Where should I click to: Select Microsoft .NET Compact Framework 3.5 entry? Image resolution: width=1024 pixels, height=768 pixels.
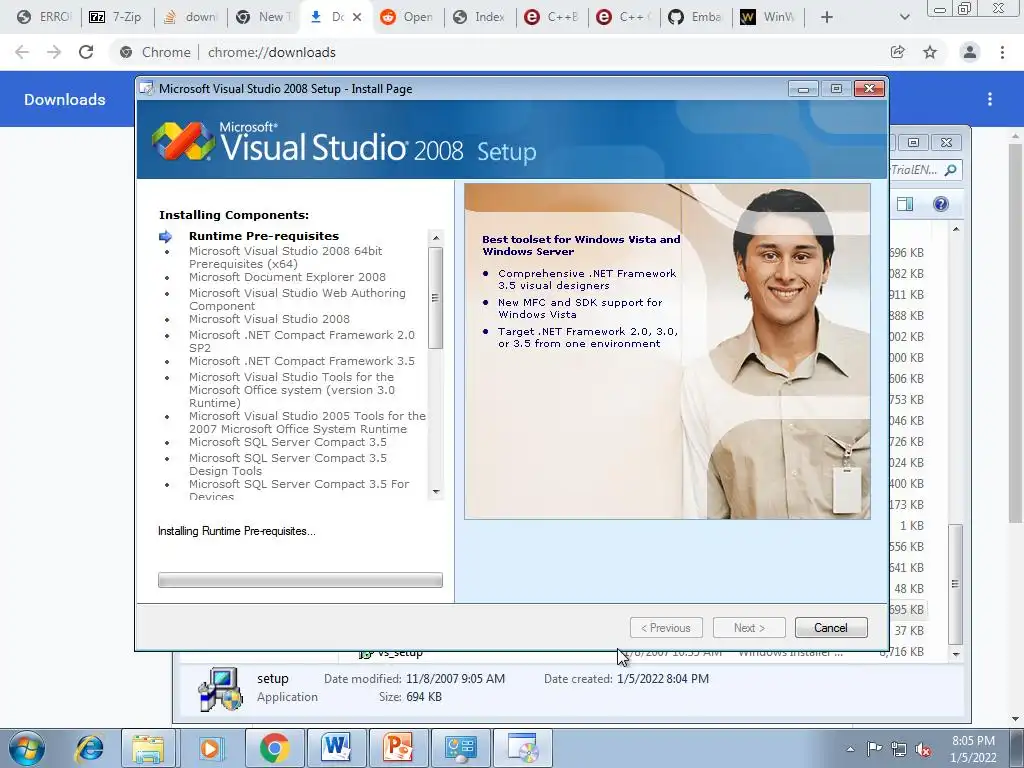tap(302, 360)
